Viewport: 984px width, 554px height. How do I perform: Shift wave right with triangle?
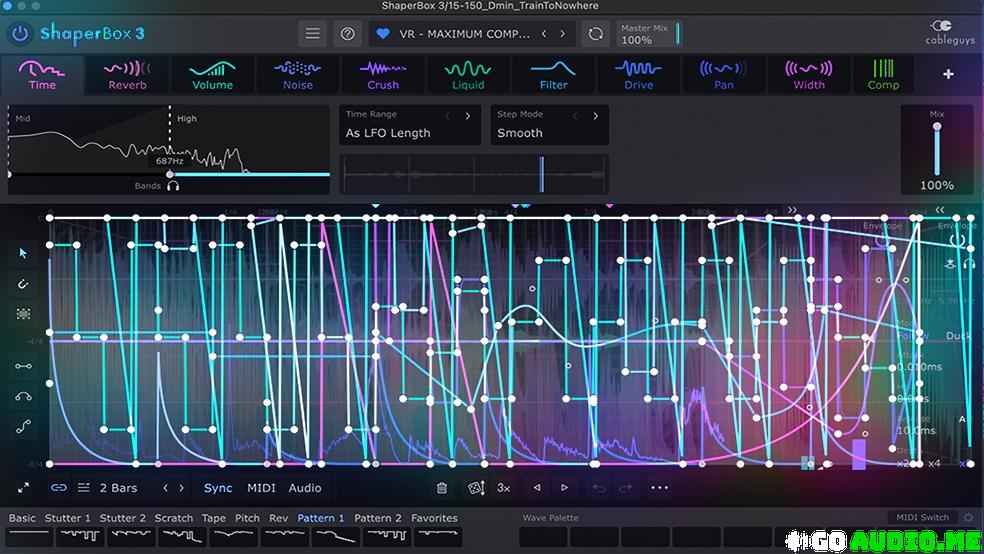564,487
